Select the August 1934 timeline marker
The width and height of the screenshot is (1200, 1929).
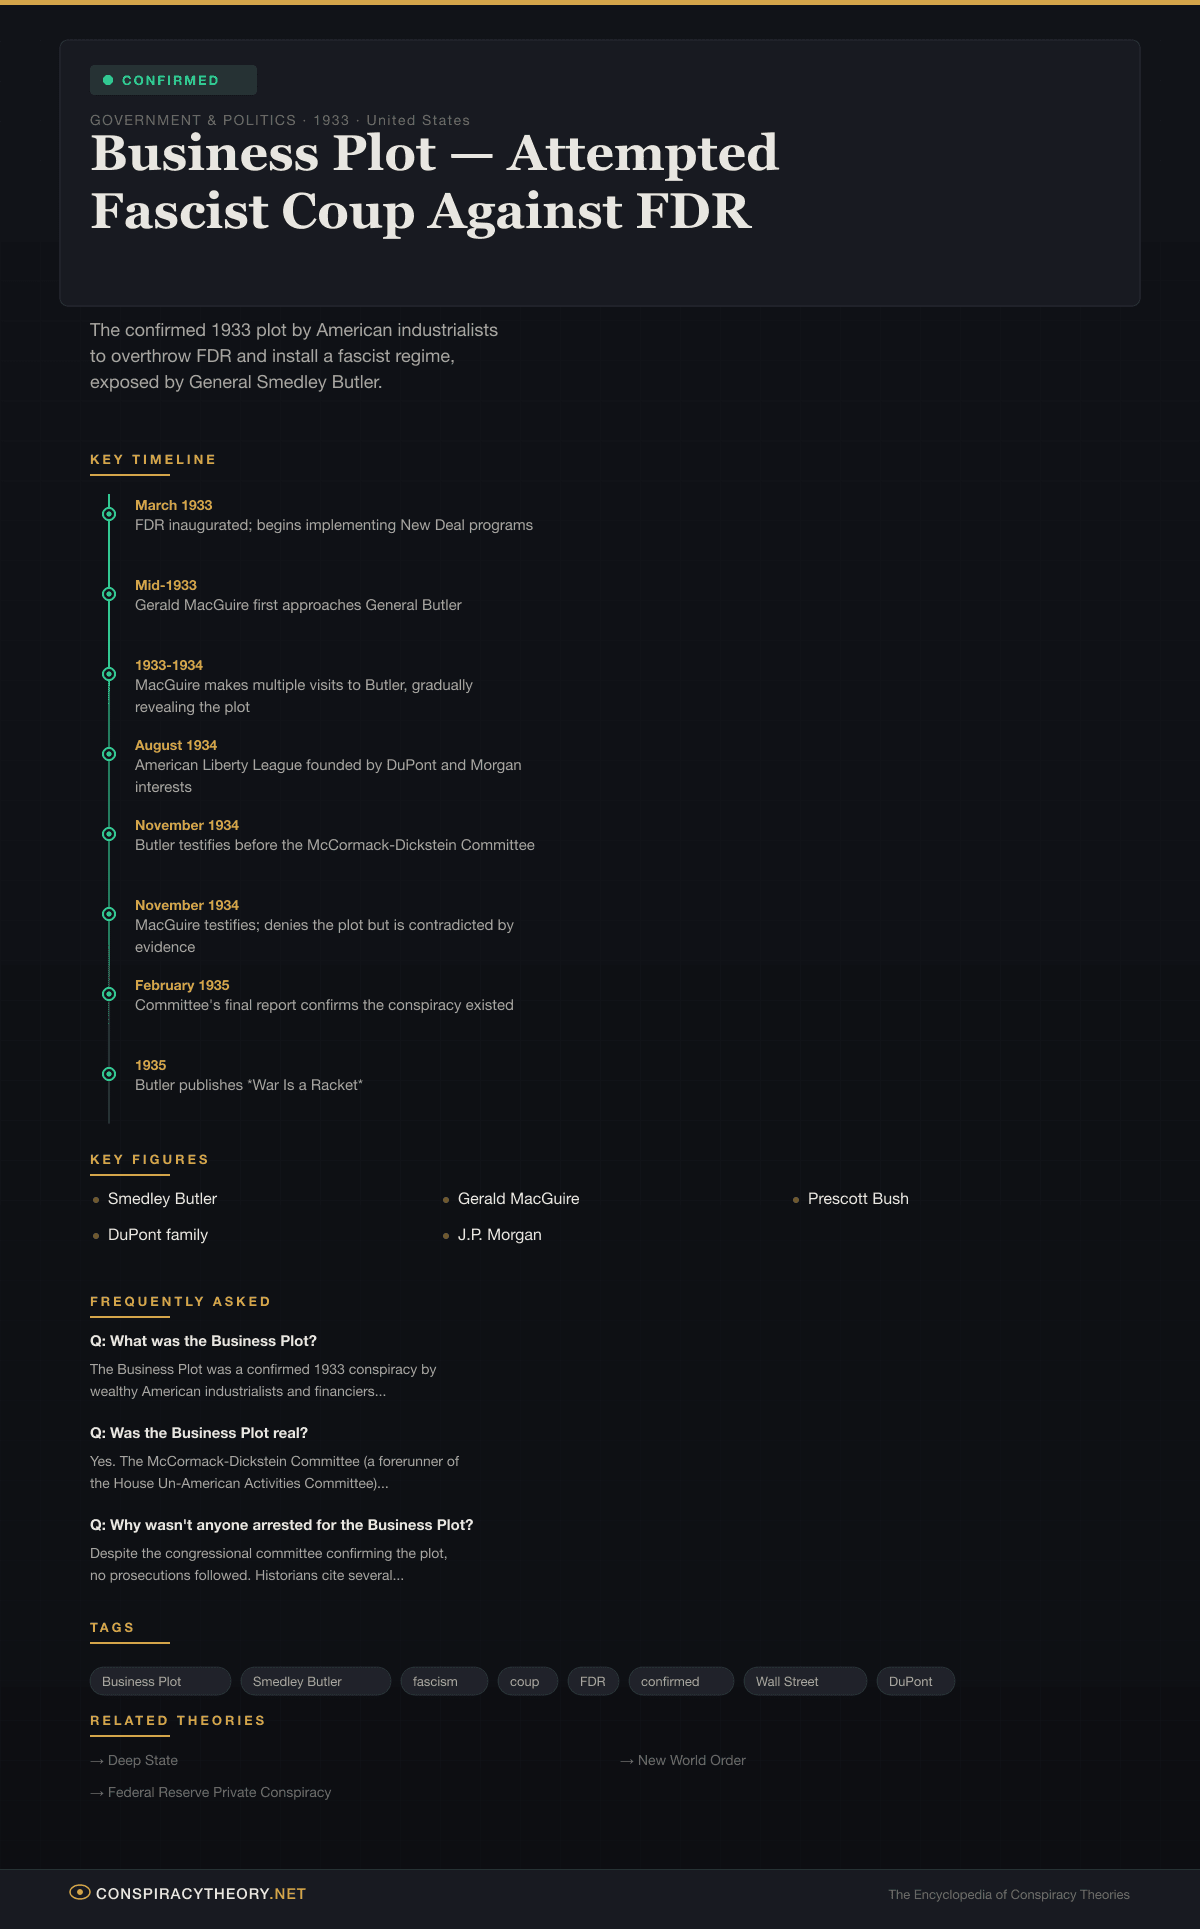click(x=109, y=754)
